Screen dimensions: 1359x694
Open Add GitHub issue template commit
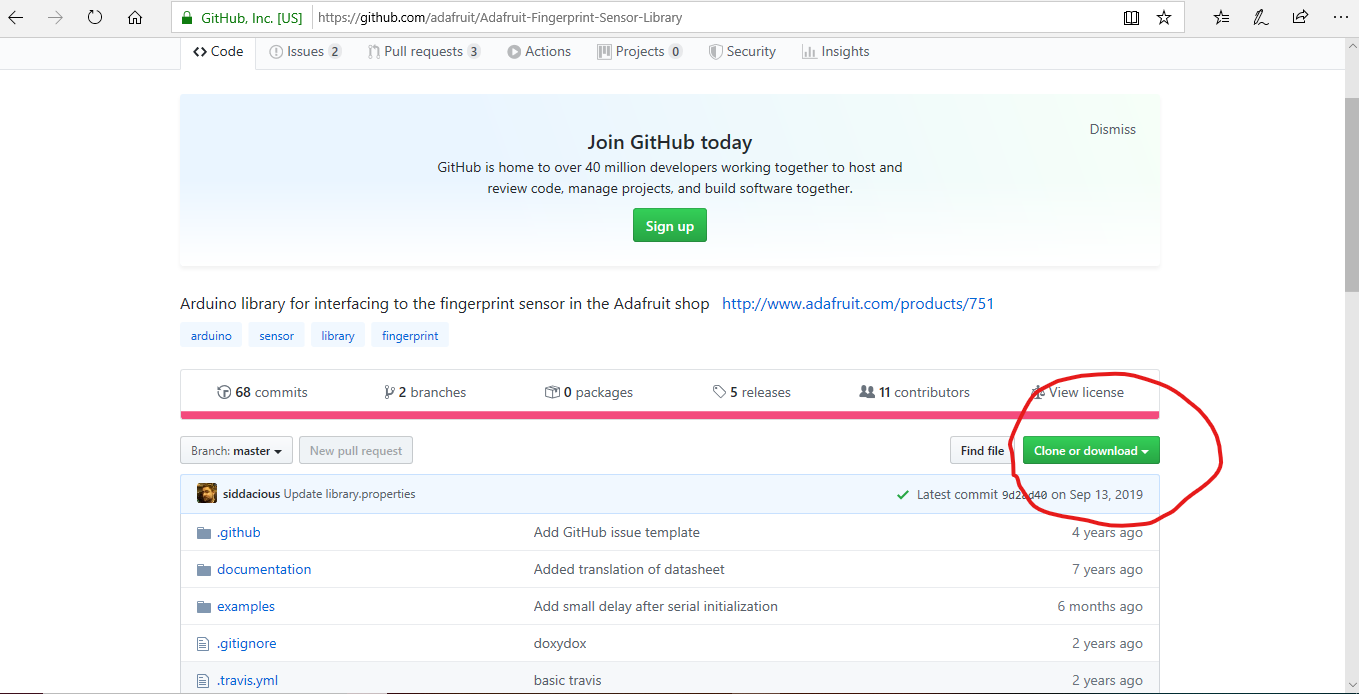tap(617, 532)
